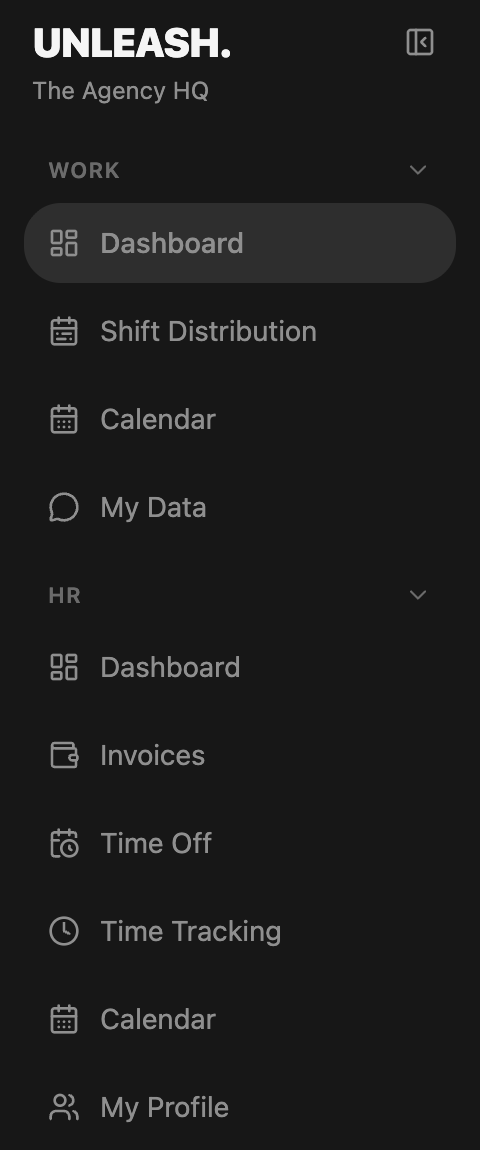This screenshot has width=480, height=1150.
Task: Click the HR section Calendar icon
Action: tap(64, 1019)
